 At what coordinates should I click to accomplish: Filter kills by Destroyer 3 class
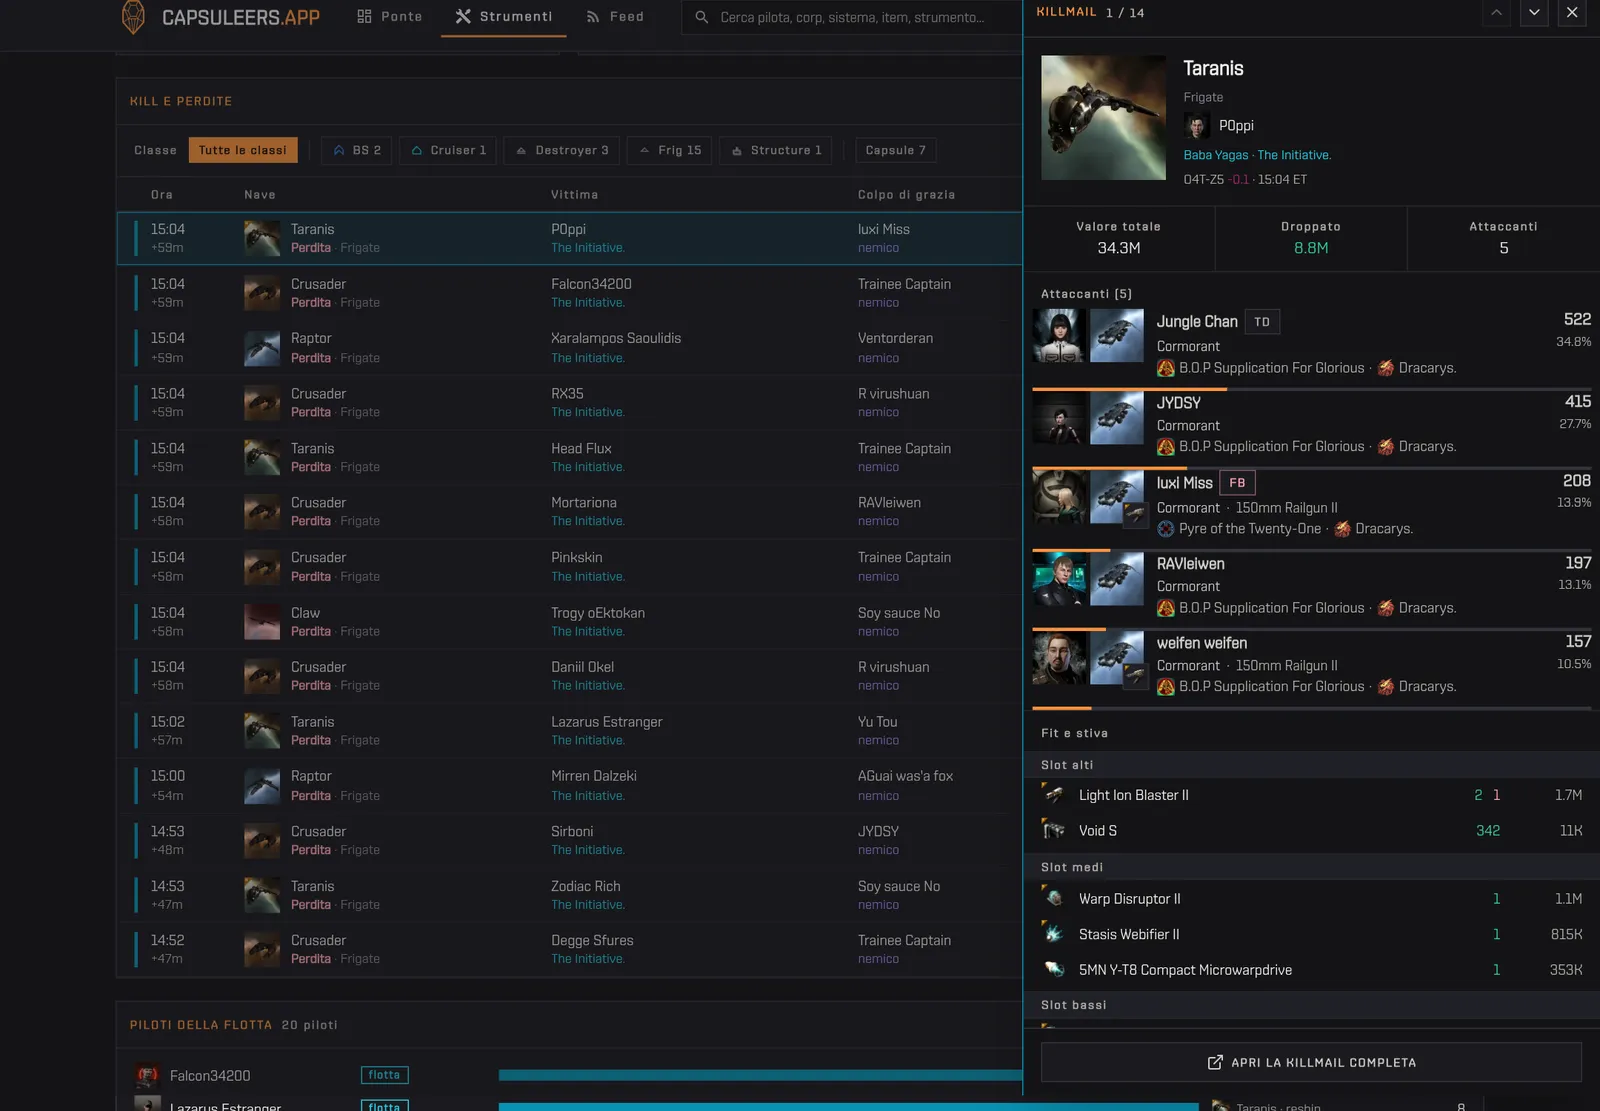[x=562, y=150]
